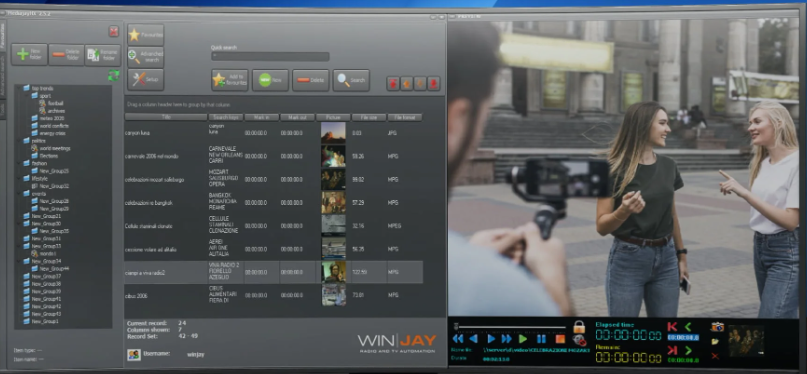
Task: Move record to top with first red arrow
Action: pyautogui.click(x=393, y=83)
